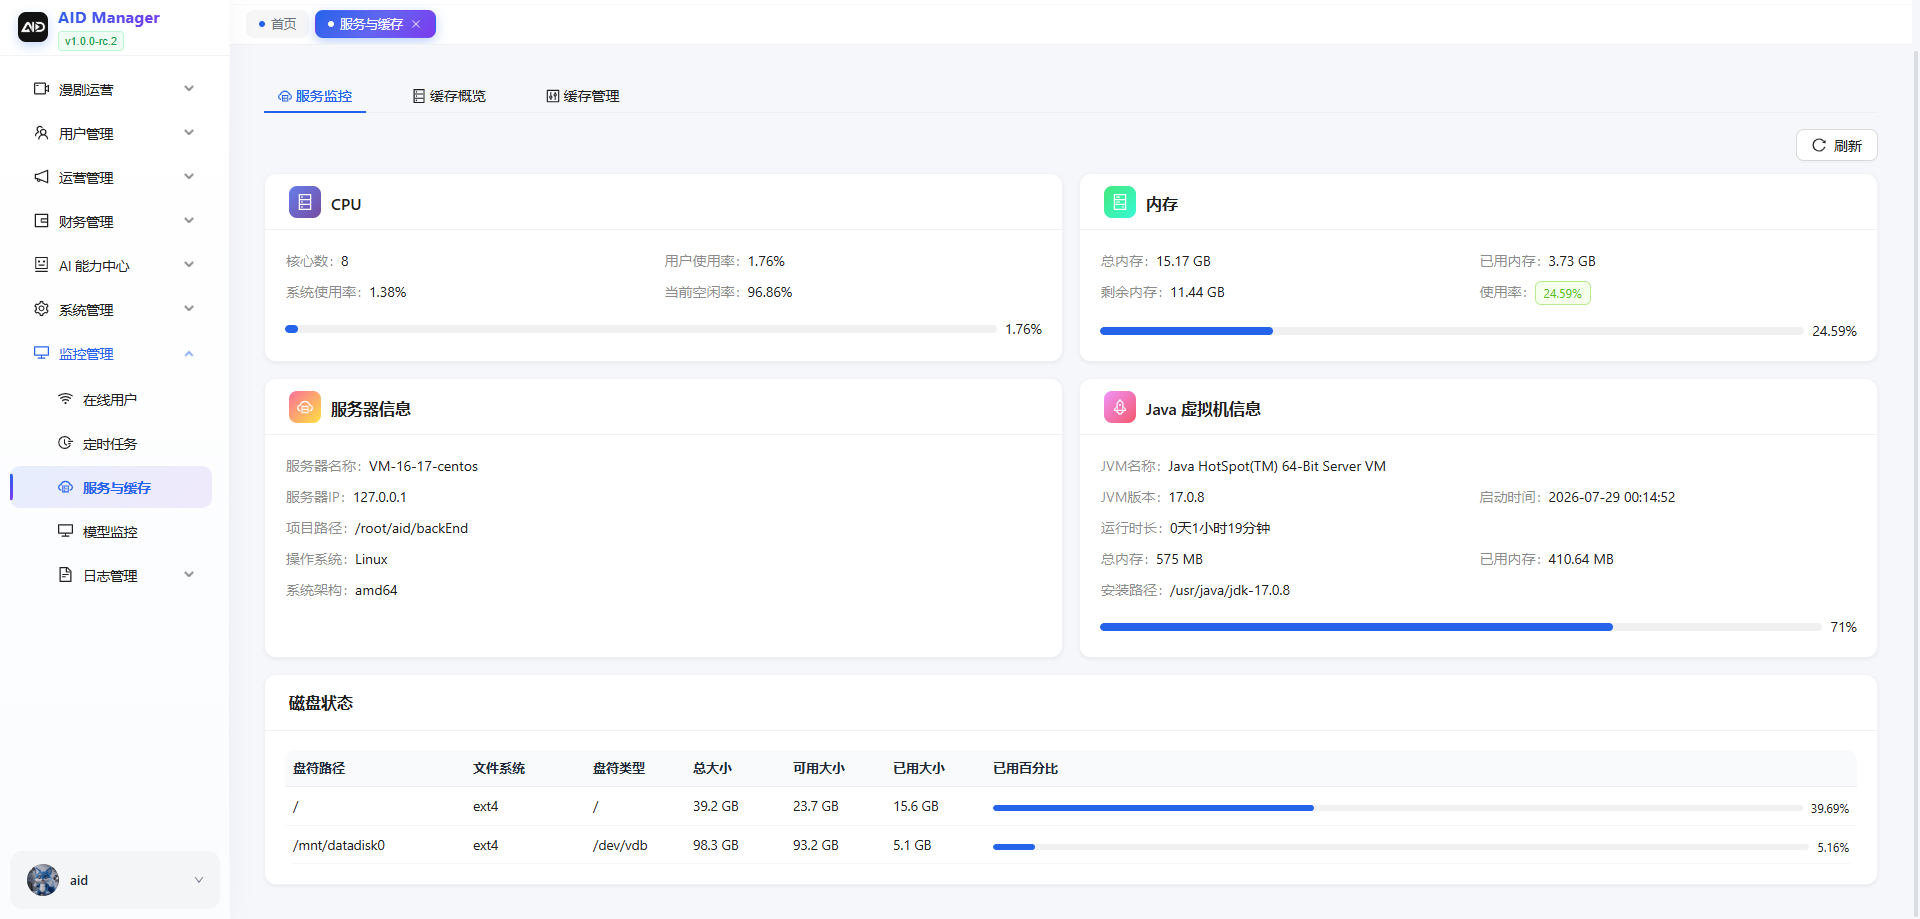1920x919 pixels.
Task: Expand the 财务管理 menu chevron
Action: click(189, 221)
